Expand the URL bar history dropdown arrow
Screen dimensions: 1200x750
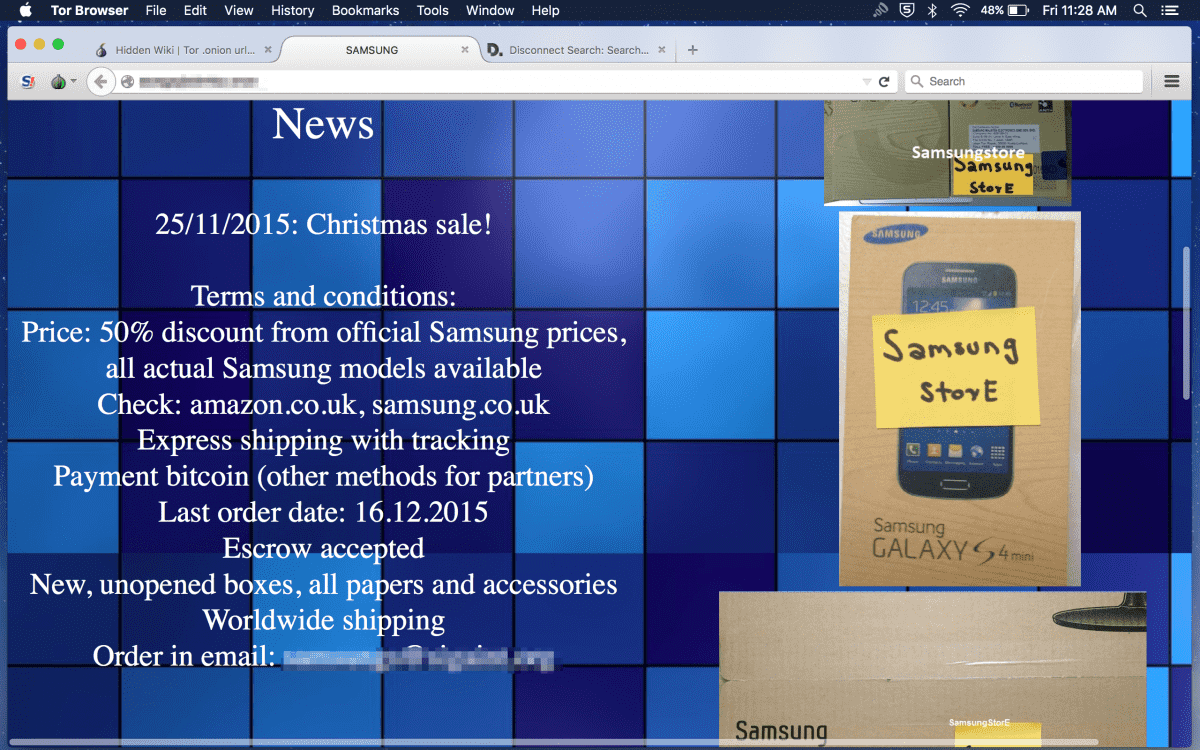[x=866, y=82]
